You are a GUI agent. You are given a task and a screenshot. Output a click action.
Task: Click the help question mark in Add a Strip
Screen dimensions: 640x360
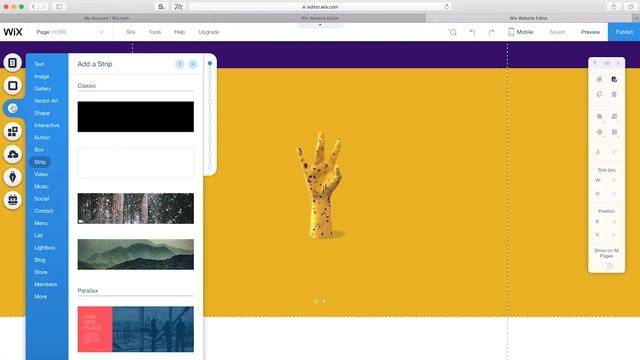pos(180,64)
